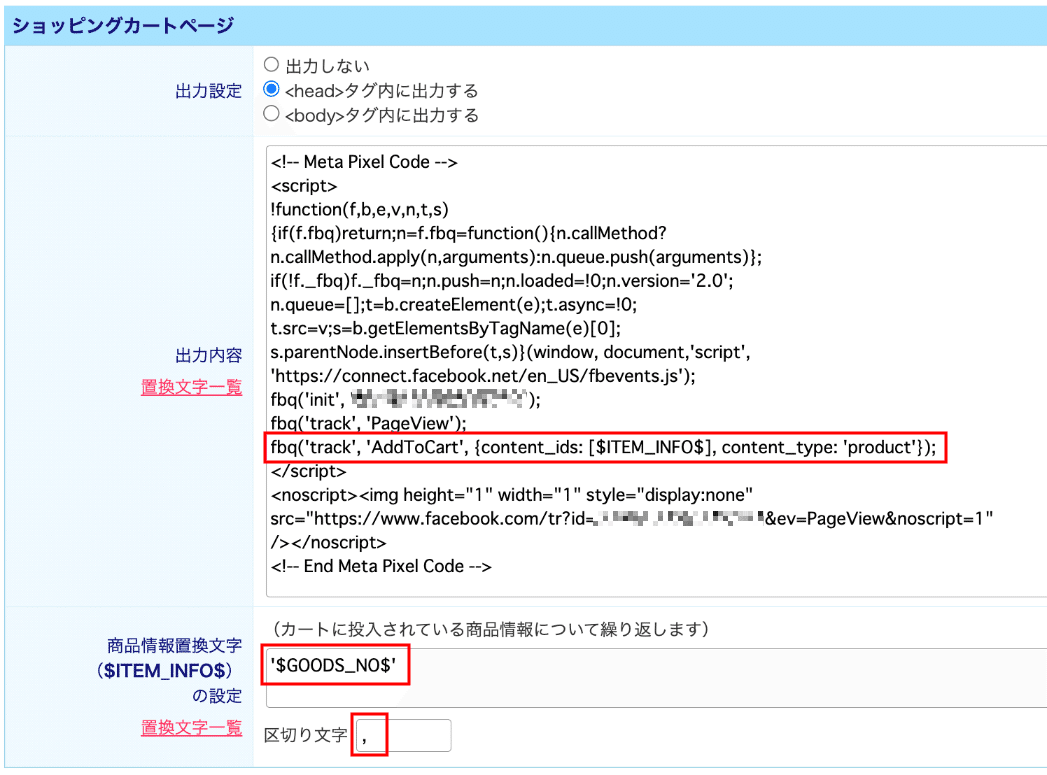Screen dimensions: 1047x775
Task: Open 置換文字一覧 link under 出力内容
Action: (192, 387)
